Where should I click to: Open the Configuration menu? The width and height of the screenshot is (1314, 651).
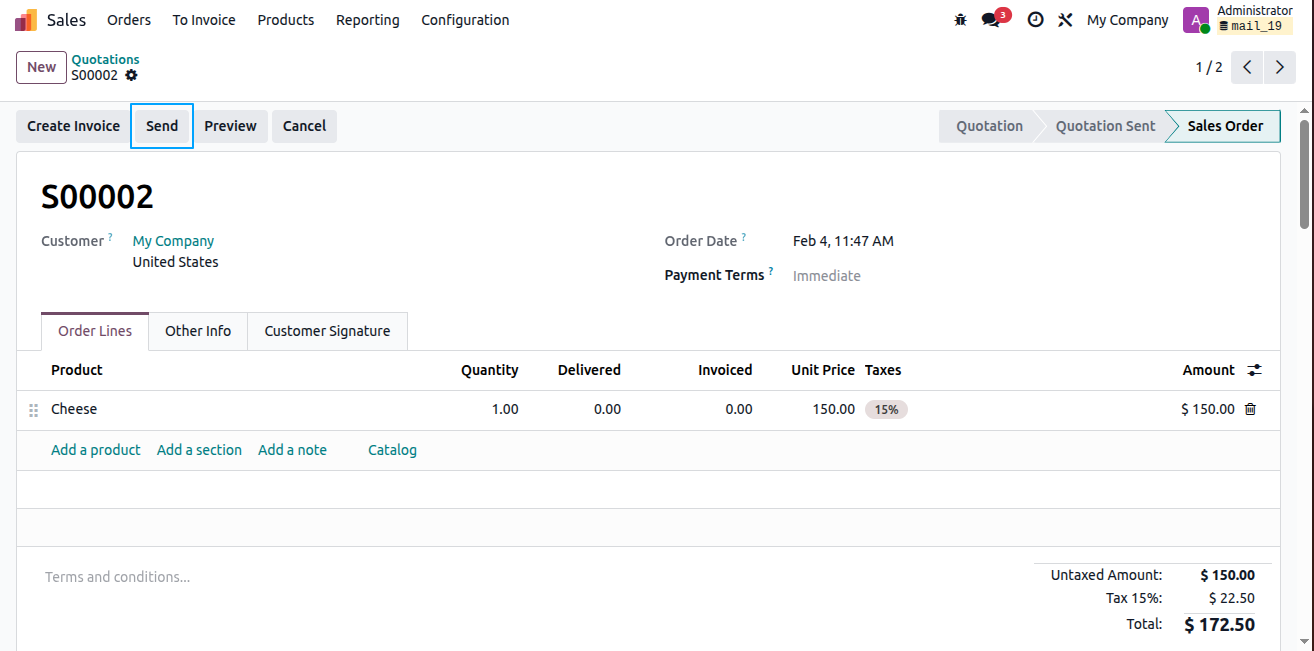[465, 20]
